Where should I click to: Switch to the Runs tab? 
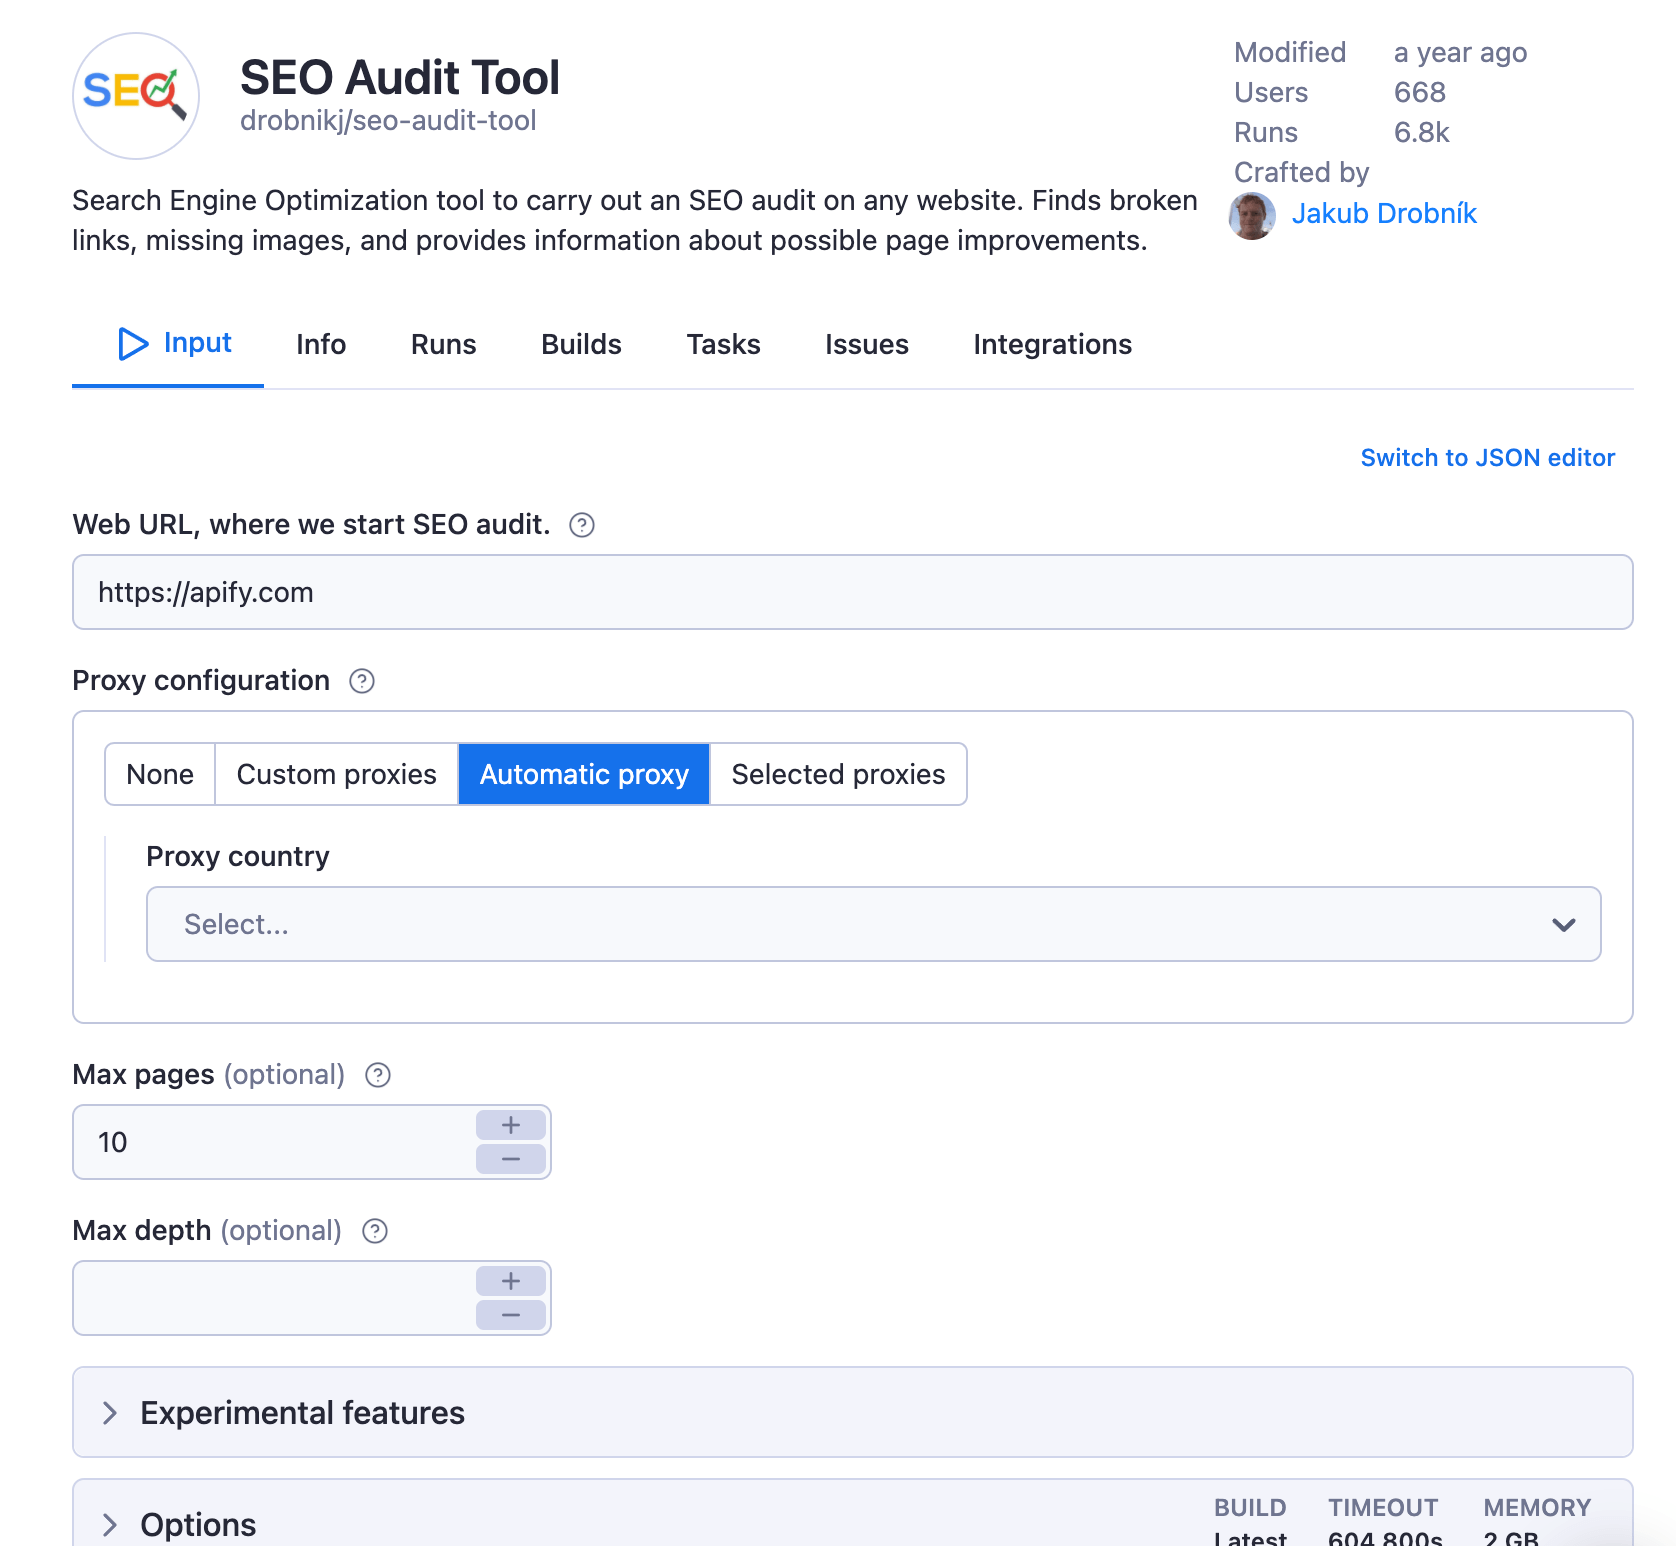tap(443, 345)
